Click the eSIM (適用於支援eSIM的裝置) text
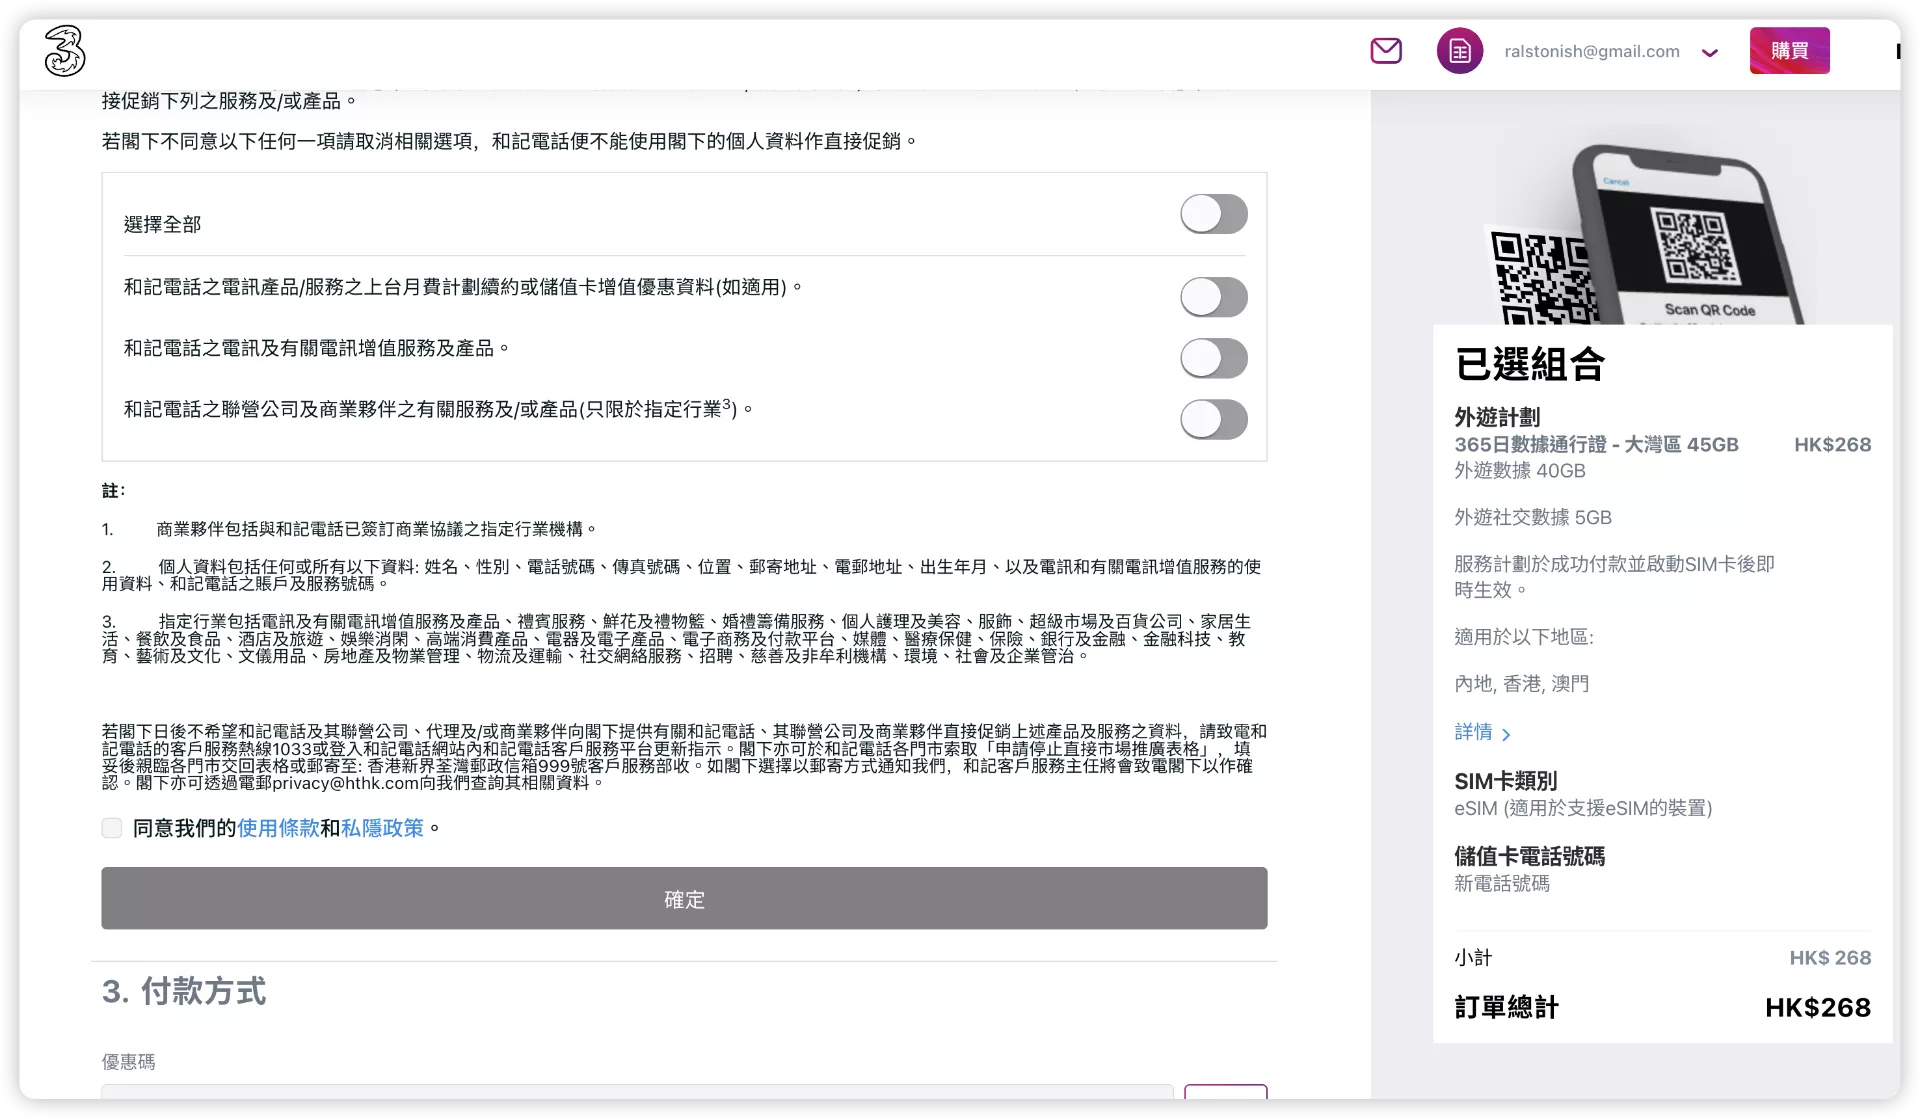Image resolution: width=1920 pixels, height=1118 pixels. [x=1583, y=808]
